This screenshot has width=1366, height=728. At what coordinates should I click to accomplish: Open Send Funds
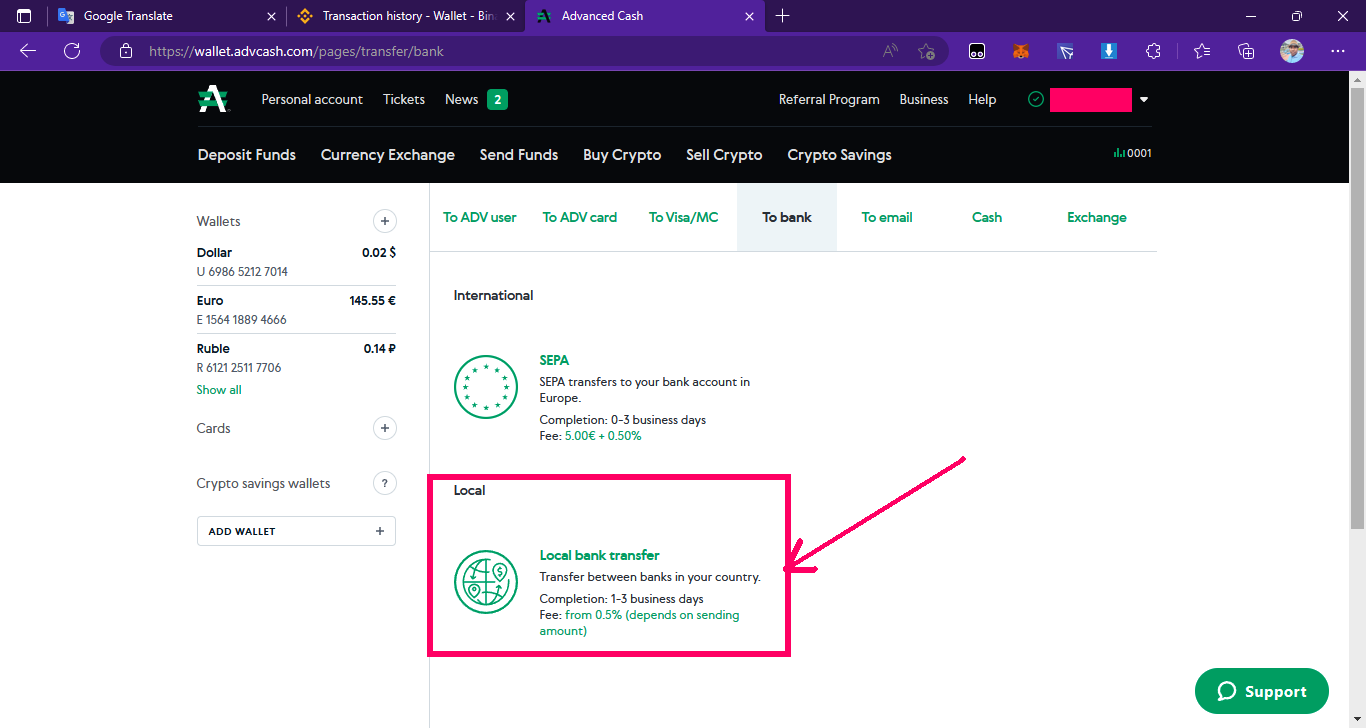coord(519,155)
